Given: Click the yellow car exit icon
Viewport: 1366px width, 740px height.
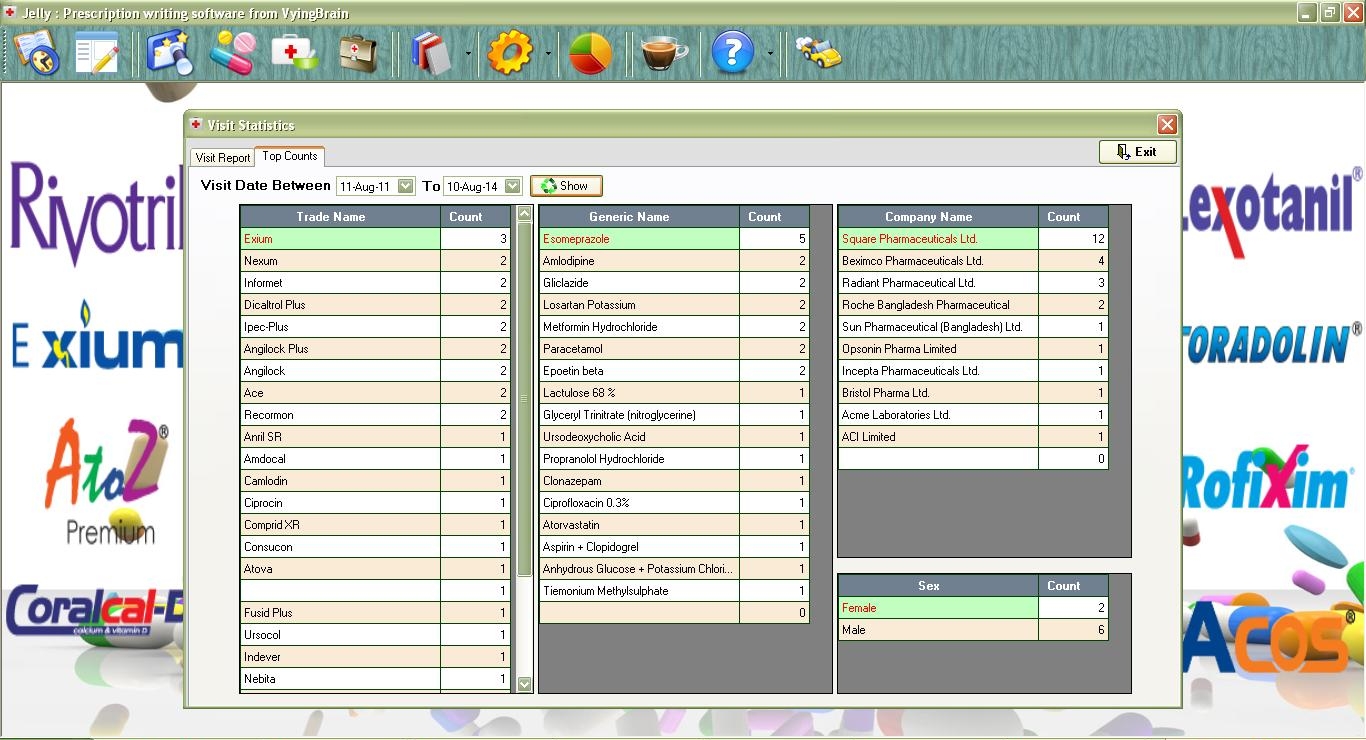Looking at the screenshot, I should pyautogui.click(x=818, y=52).
